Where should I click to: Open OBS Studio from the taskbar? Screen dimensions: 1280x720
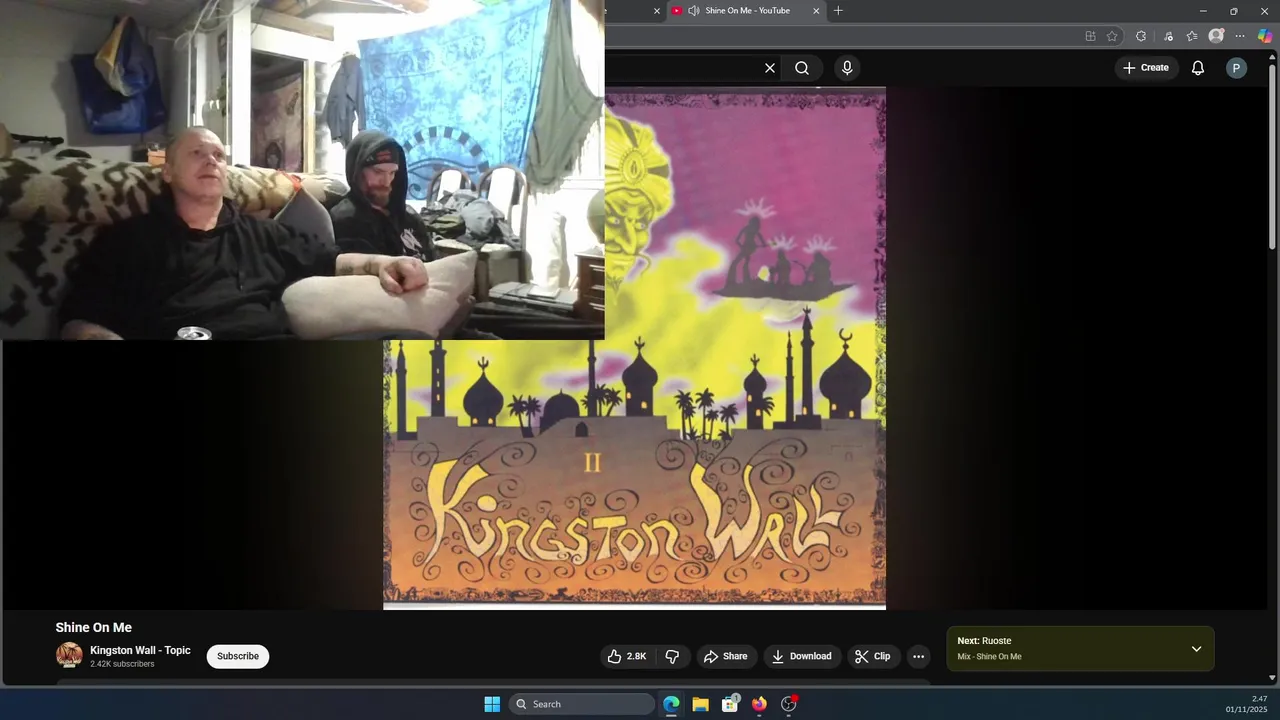coord(789,704)
